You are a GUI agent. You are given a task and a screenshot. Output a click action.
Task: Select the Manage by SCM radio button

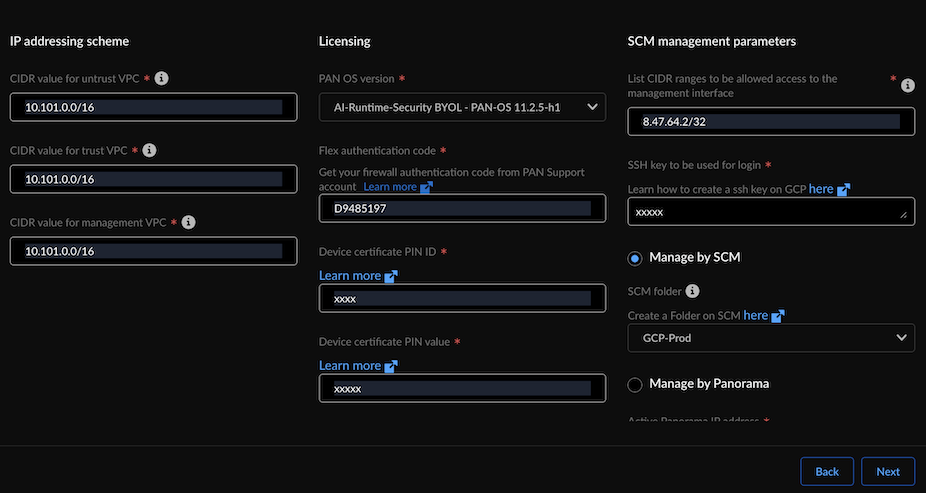635,258
